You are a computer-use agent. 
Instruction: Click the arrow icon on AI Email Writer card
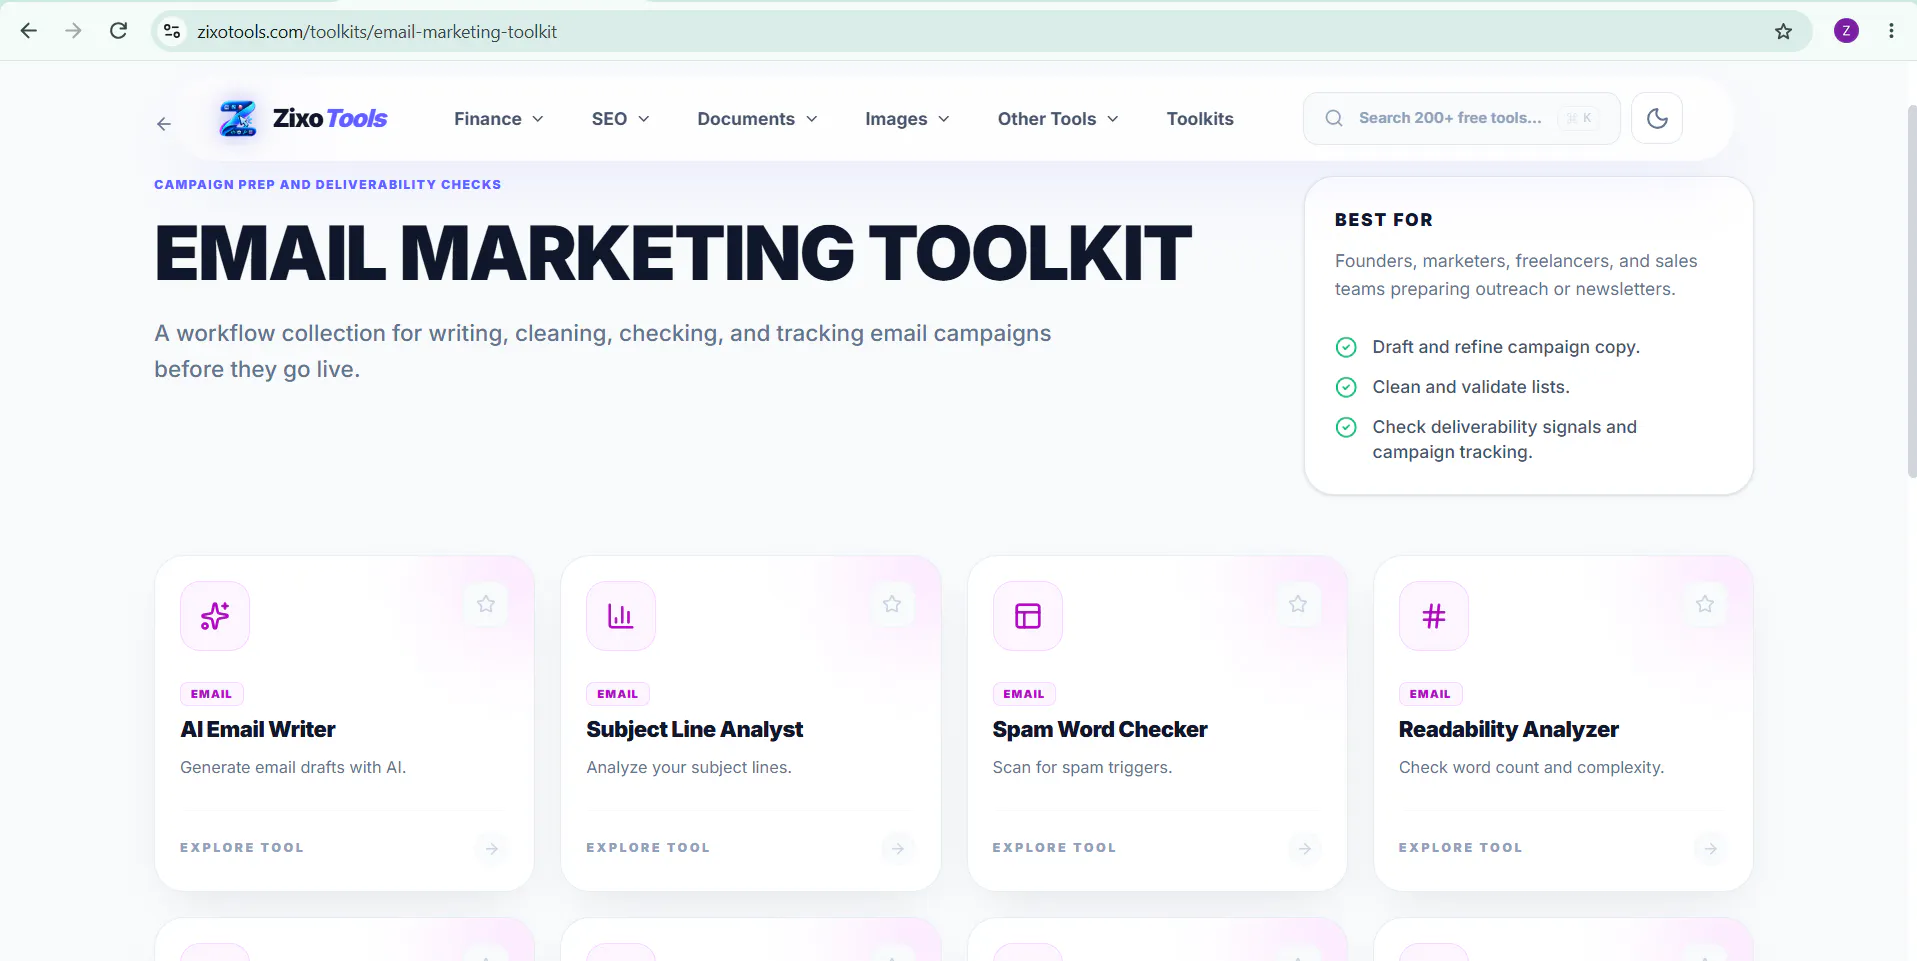tap(492, 849)
